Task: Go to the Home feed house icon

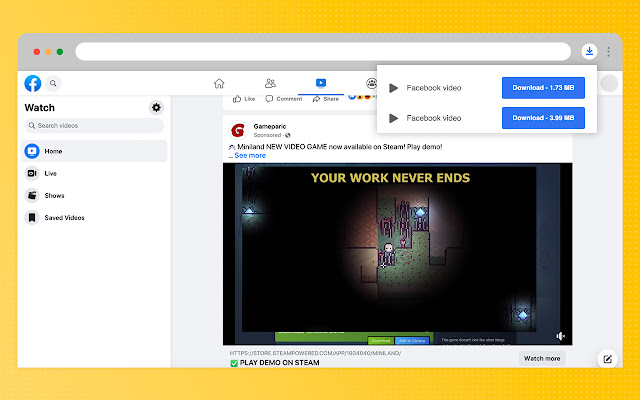Action: (219, 83)
